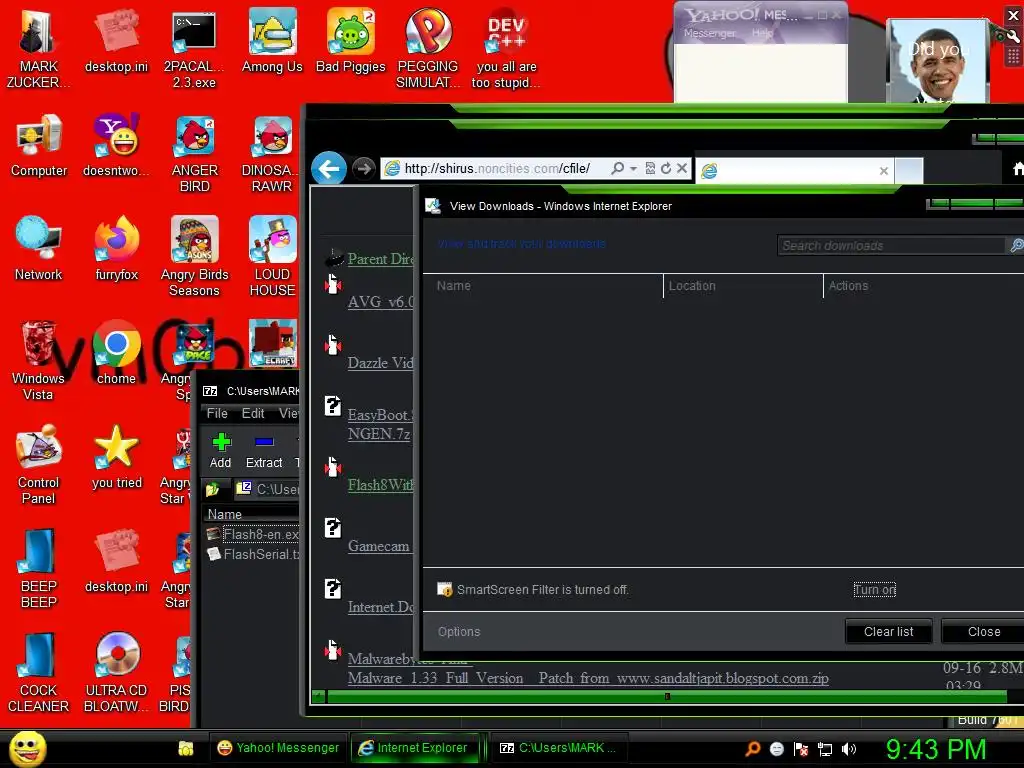Click the 7-Zip path address field

[267, 489]
